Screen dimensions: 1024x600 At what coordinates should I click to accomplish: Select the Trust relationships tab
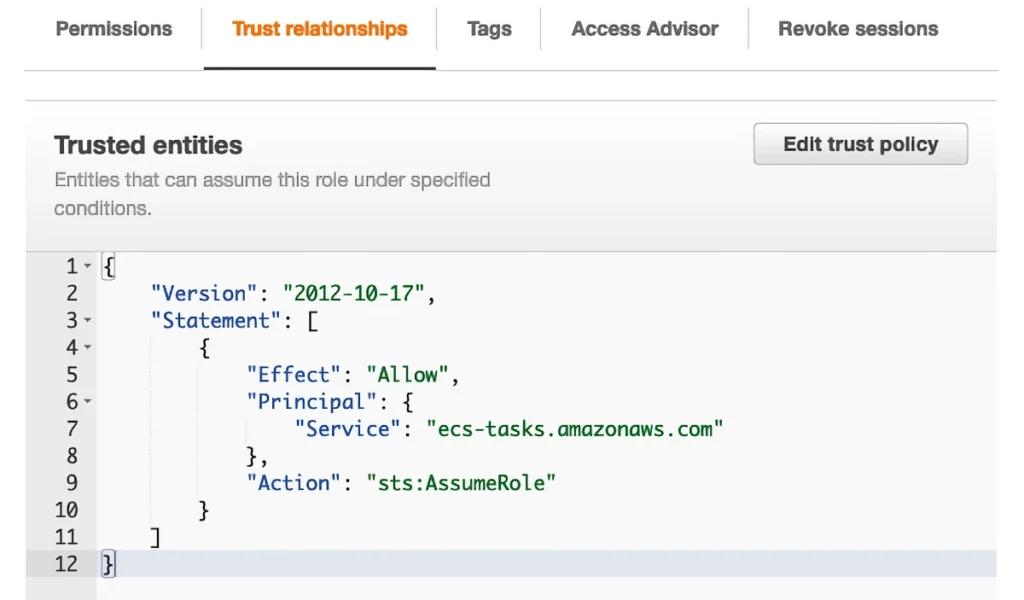point(319,29)
